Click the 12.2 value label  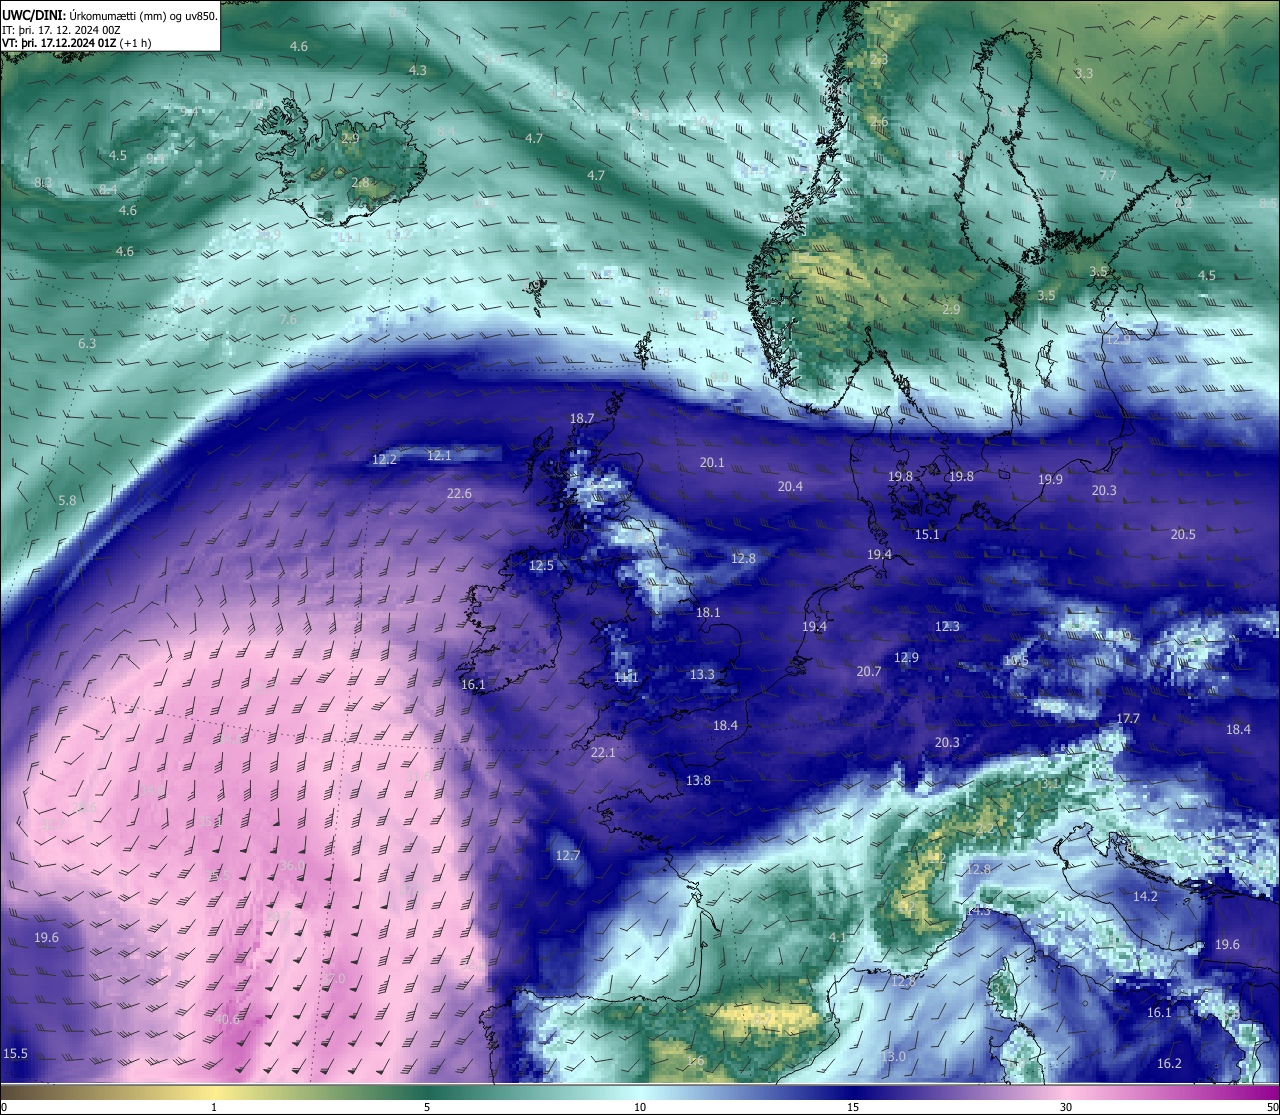(x=385, y=460)
